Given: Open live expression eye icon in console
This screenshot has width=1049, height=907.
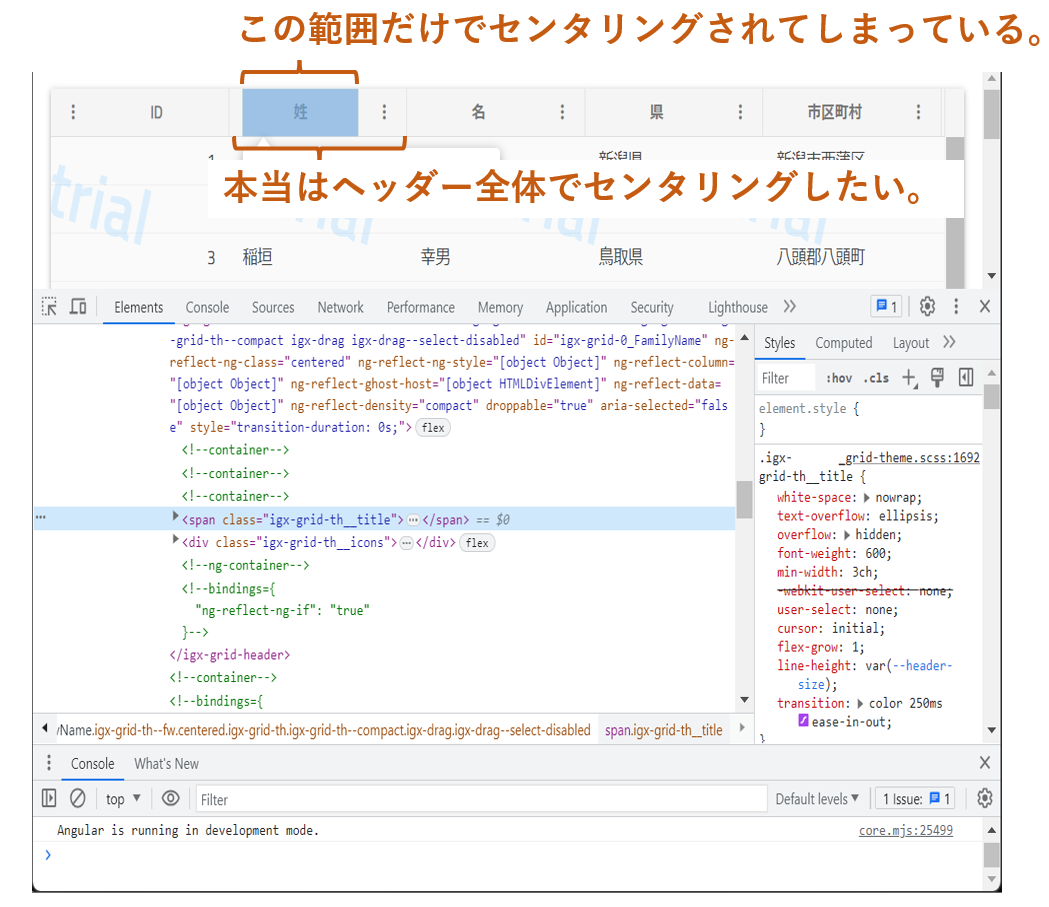Looking at the screenshot, I should tap(171, 799).
